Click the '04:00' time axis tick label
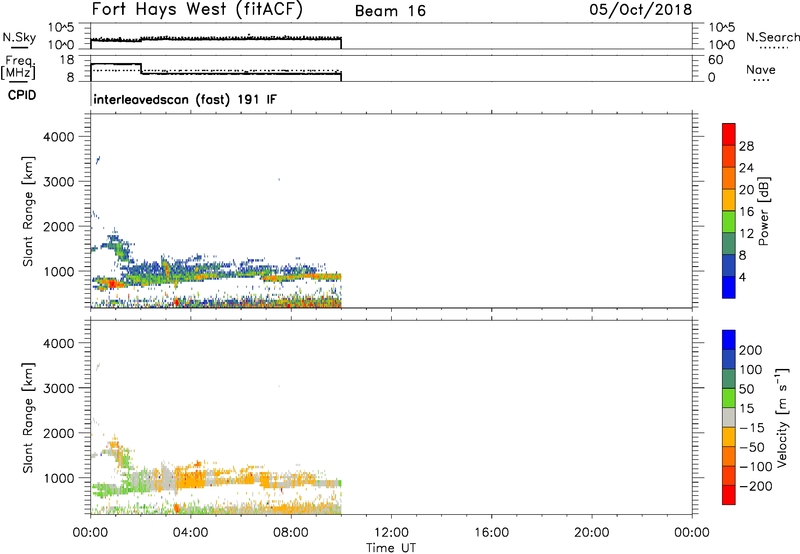The image size is (800, 554). (x=190, y=533)
